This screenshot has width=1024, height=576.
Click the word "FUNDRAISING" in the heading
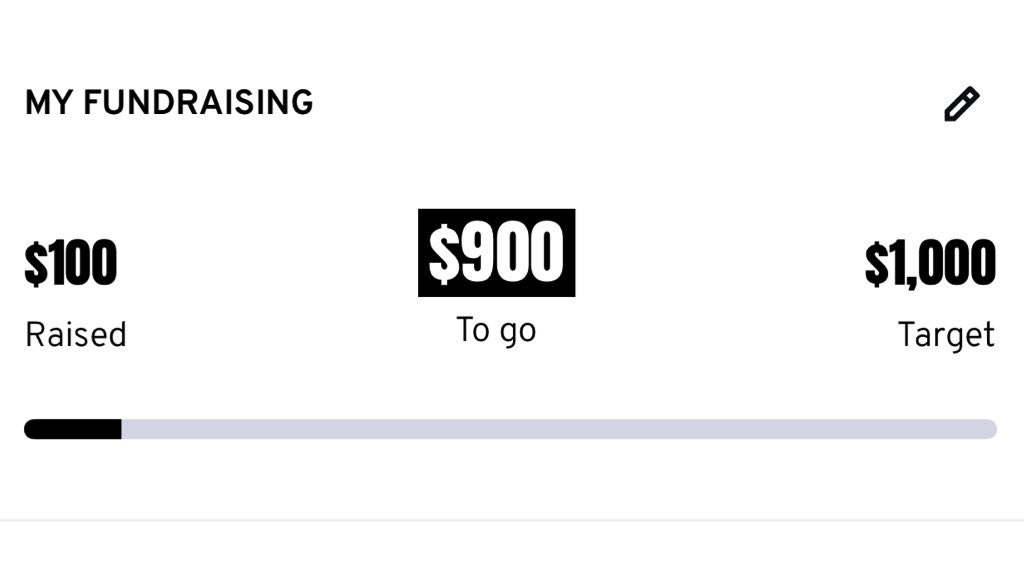click(x=198, y=103)
